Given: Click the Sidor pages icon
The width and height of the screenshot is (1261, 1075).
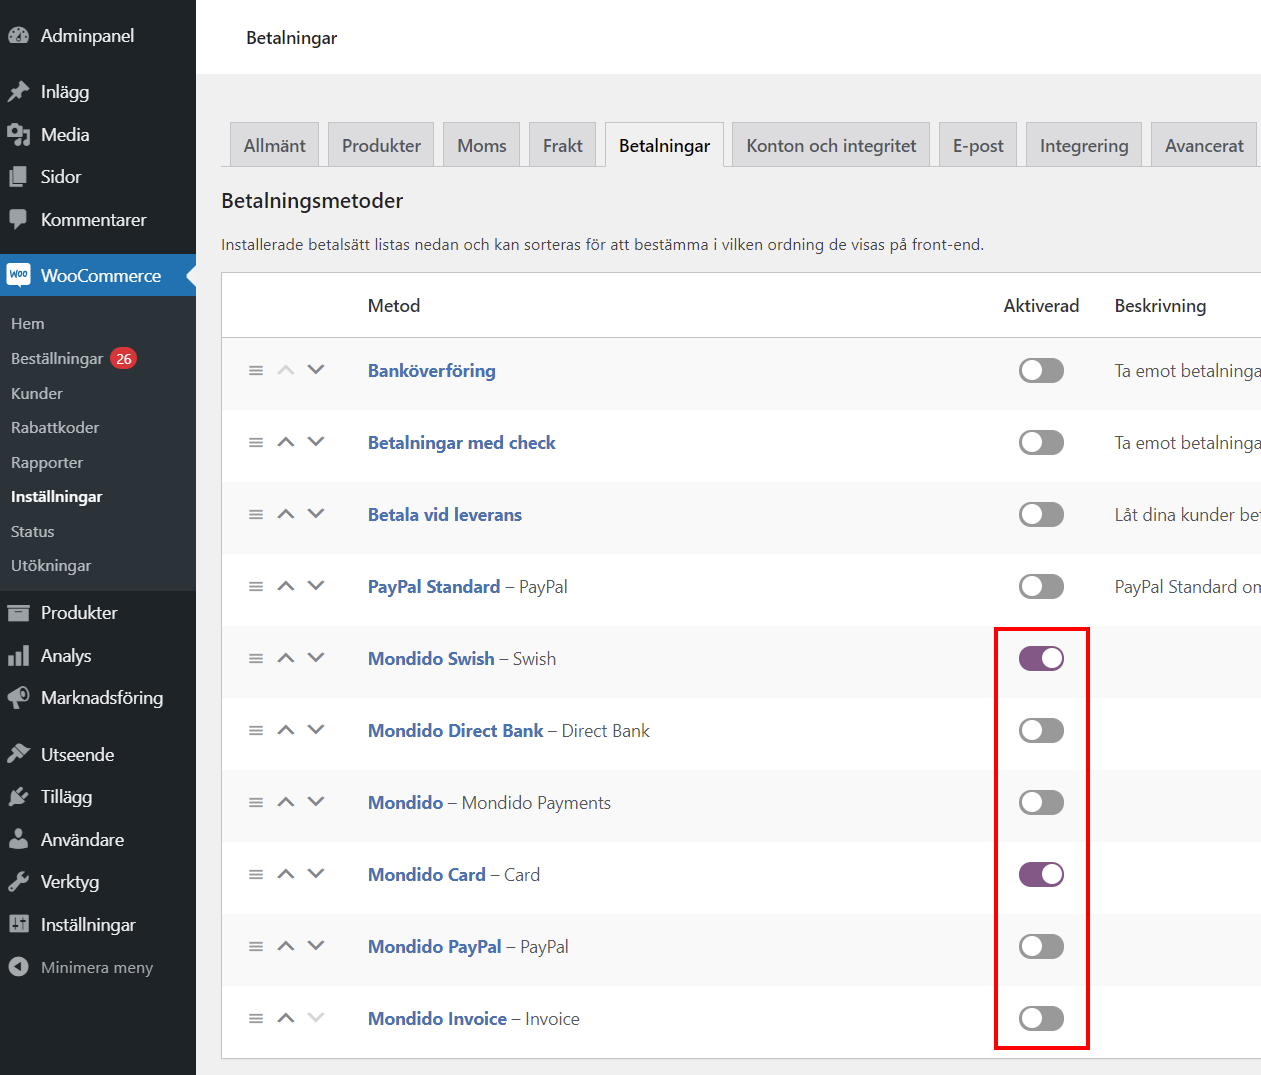Looking at the screenshot, I should (x=18, y=177).
